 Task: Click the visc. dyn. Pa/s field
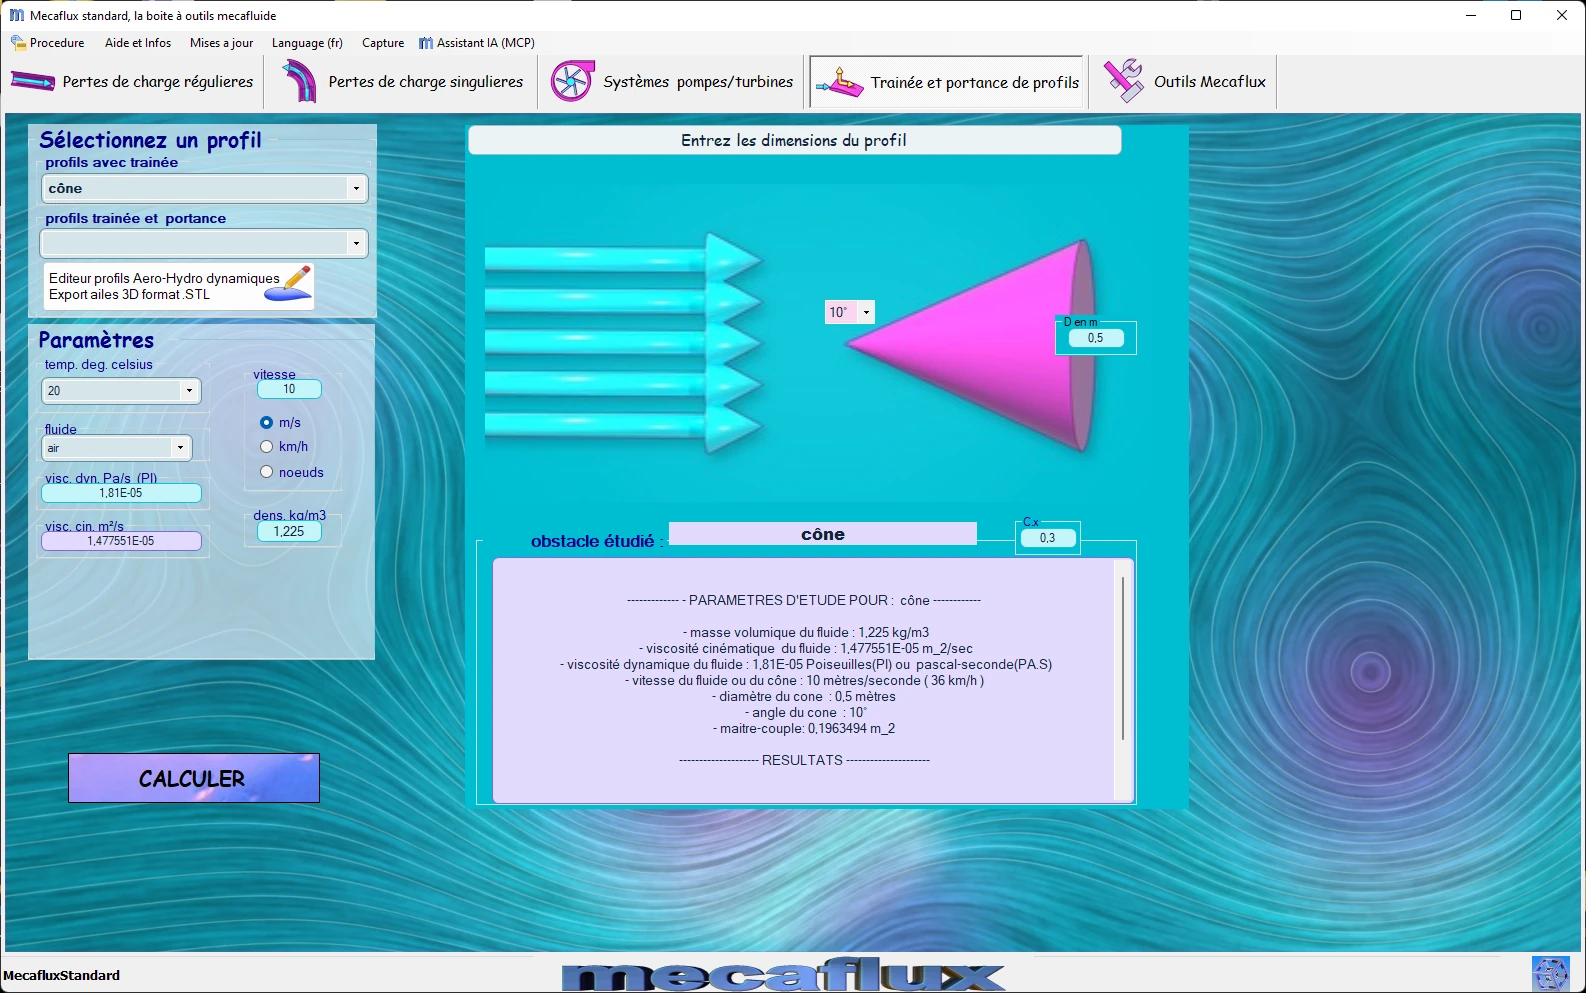121,493
